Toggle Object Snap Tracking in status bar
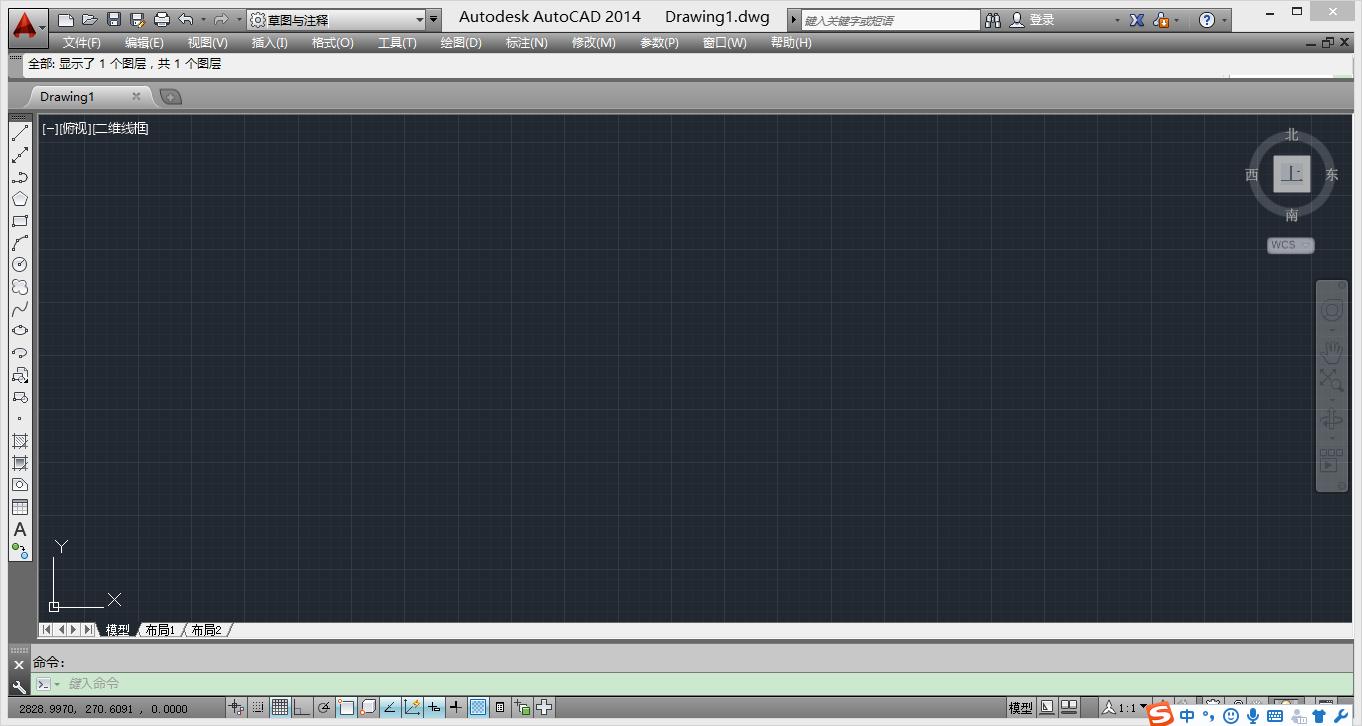This screenshot has width=1362, height=726. pos(390,708)
